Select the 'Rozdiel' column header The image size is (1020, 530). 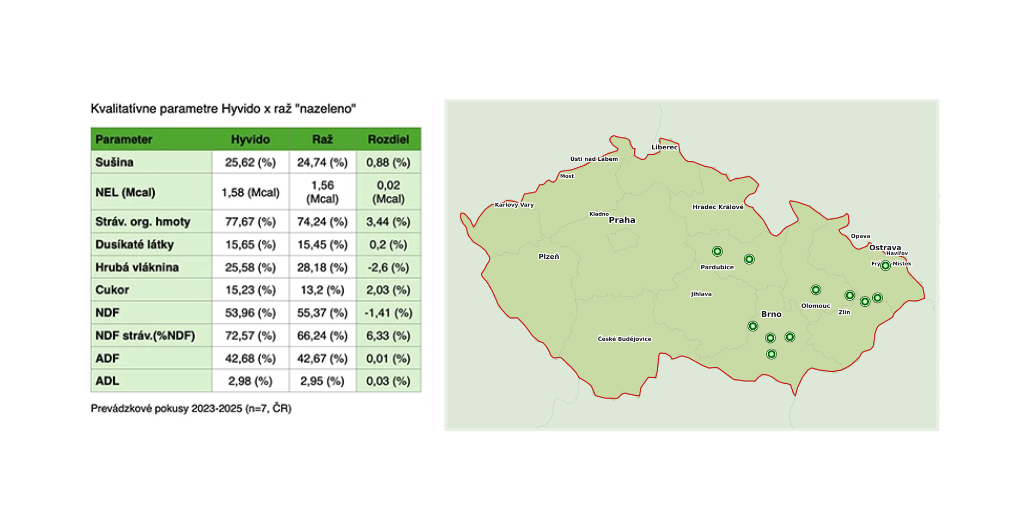[x=388, y=139]
